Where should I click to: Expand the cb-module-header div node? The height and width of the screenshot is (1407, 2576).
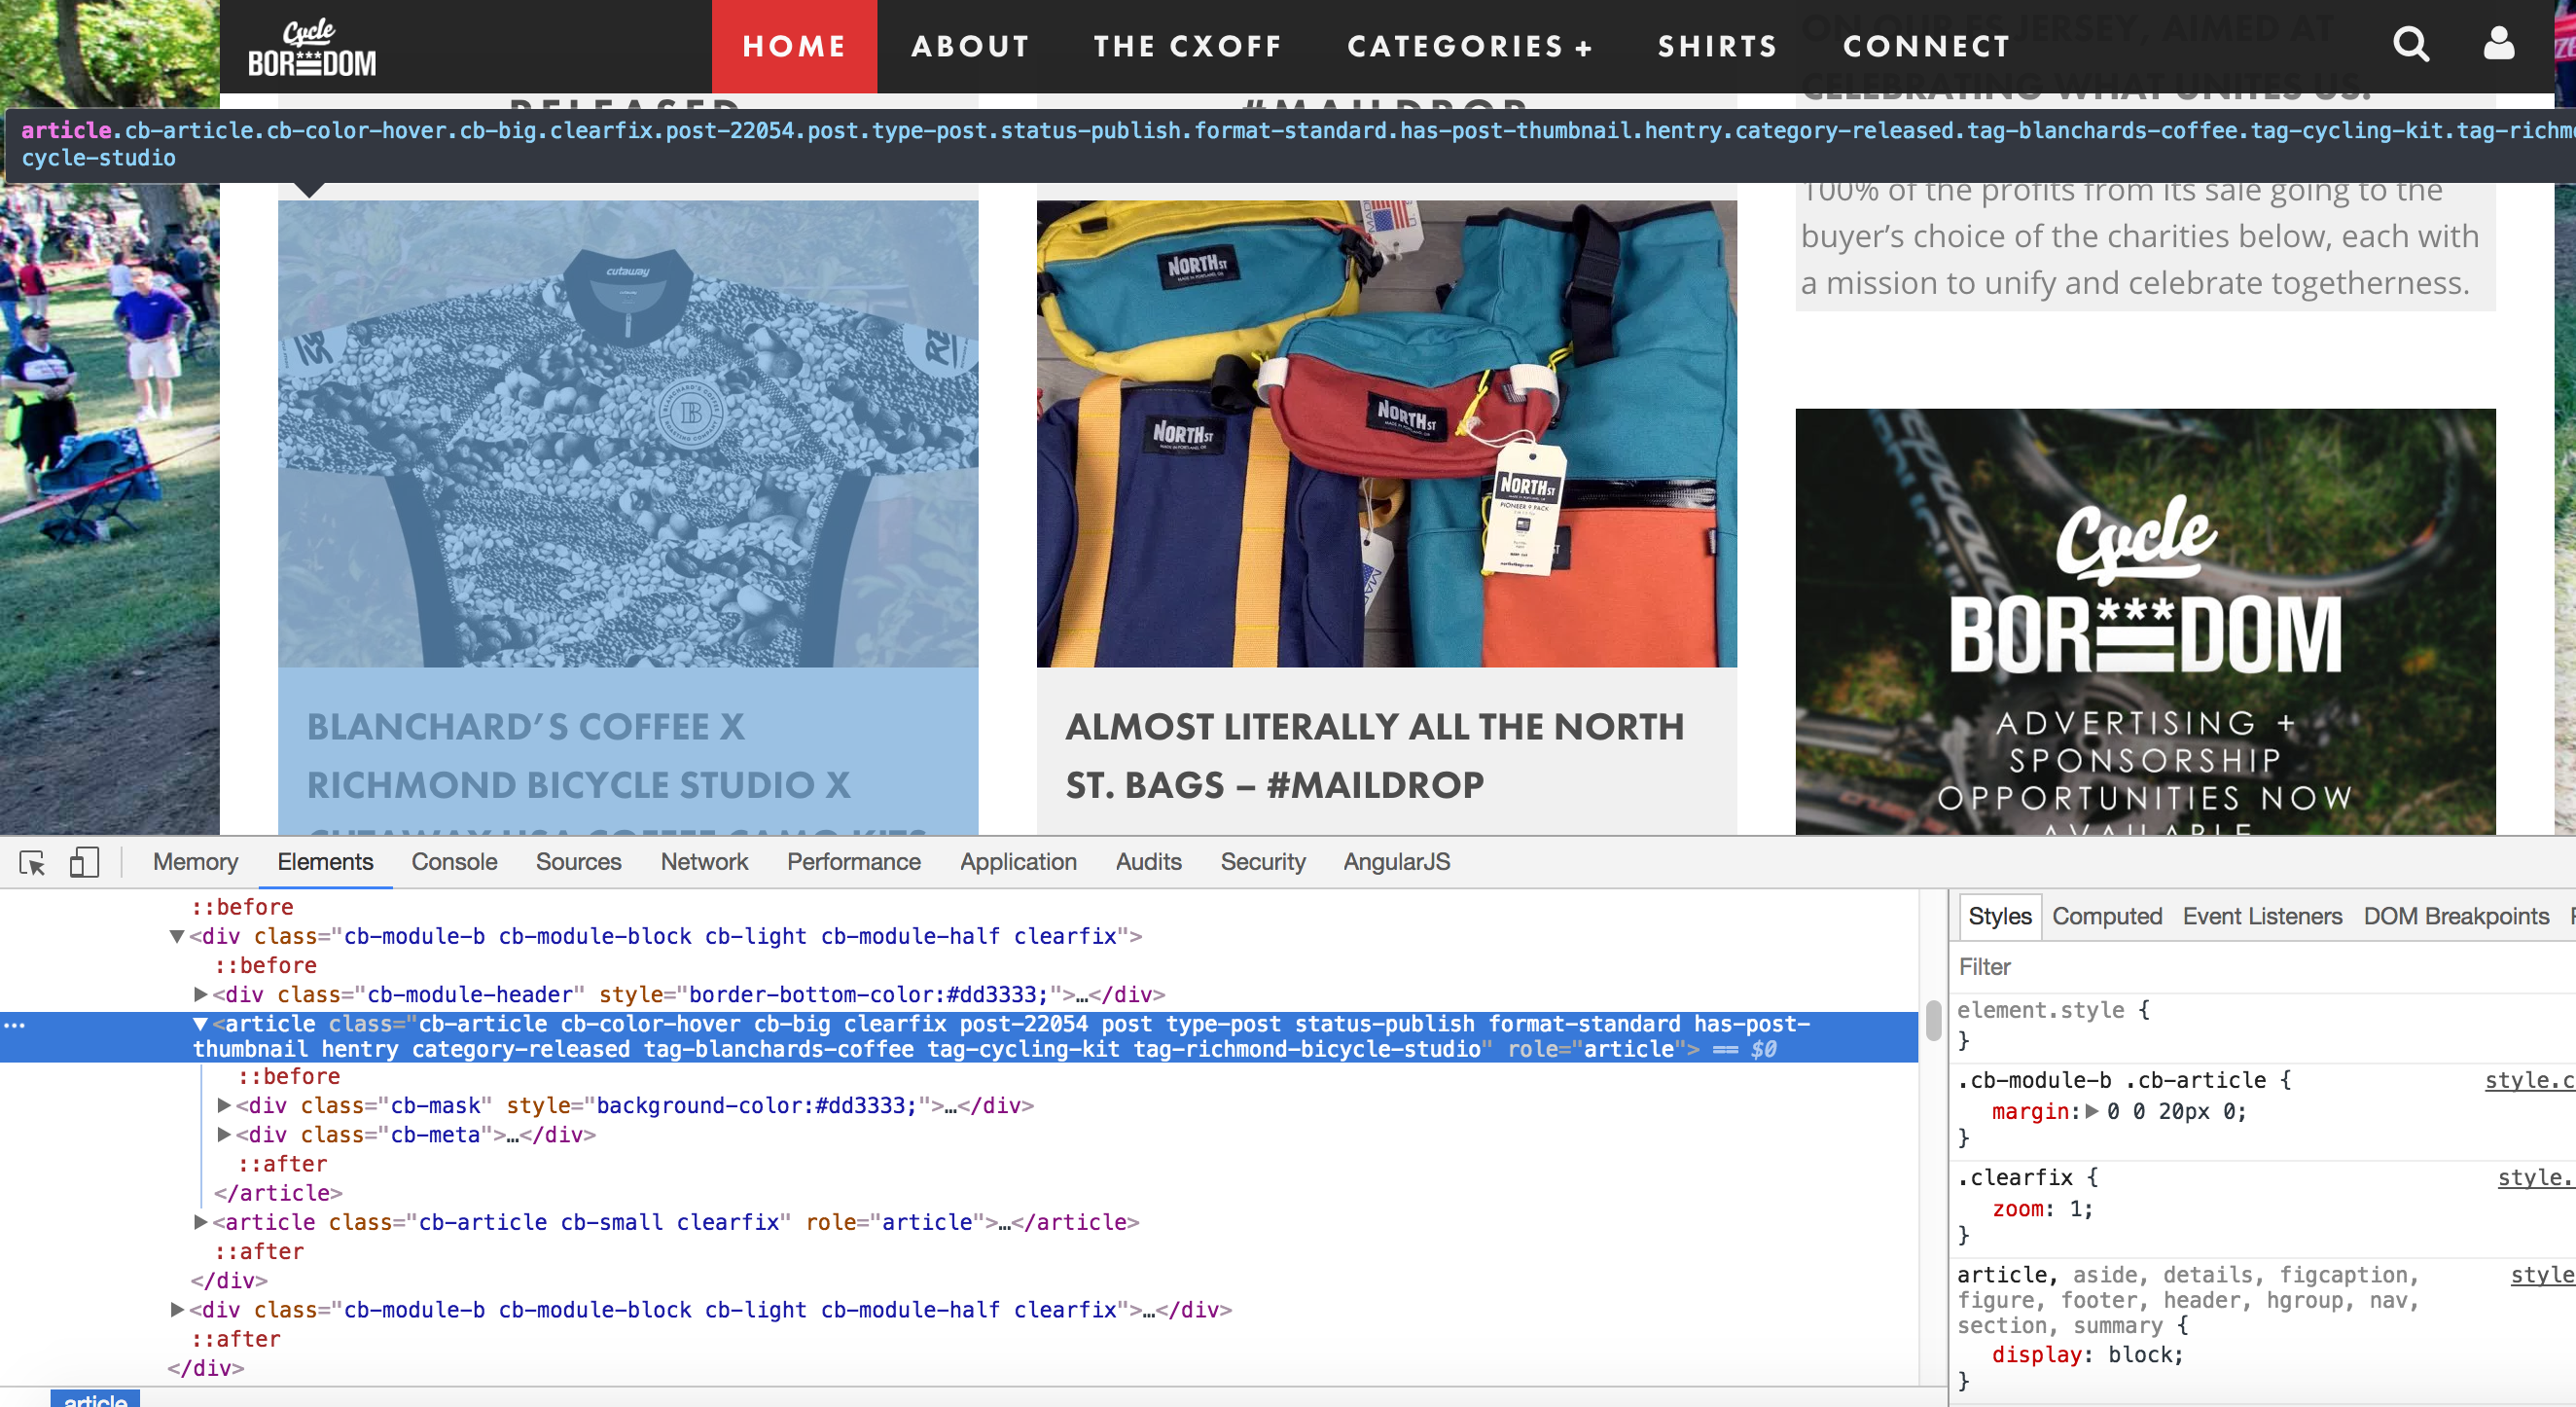point(200,995)
